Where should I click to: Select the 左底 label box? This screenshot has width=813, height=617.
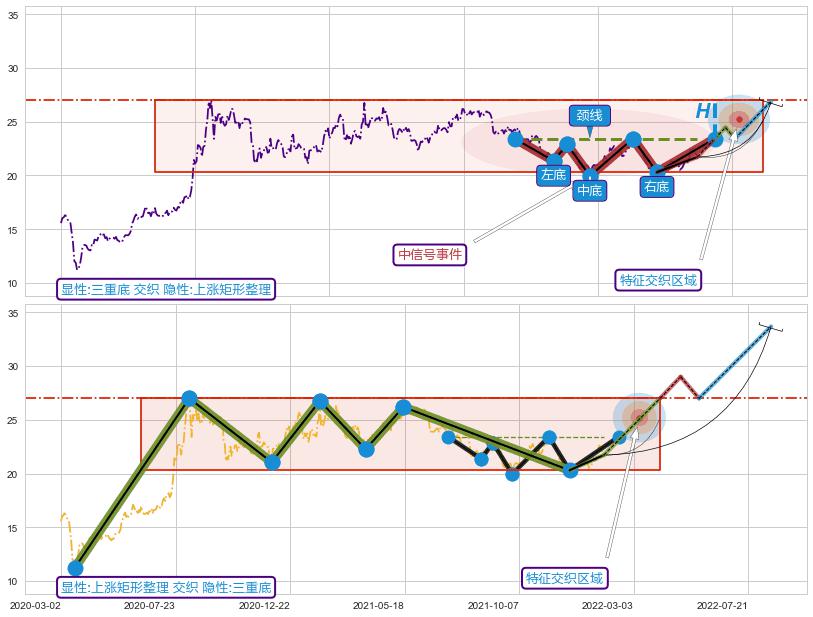coord(553,175)
